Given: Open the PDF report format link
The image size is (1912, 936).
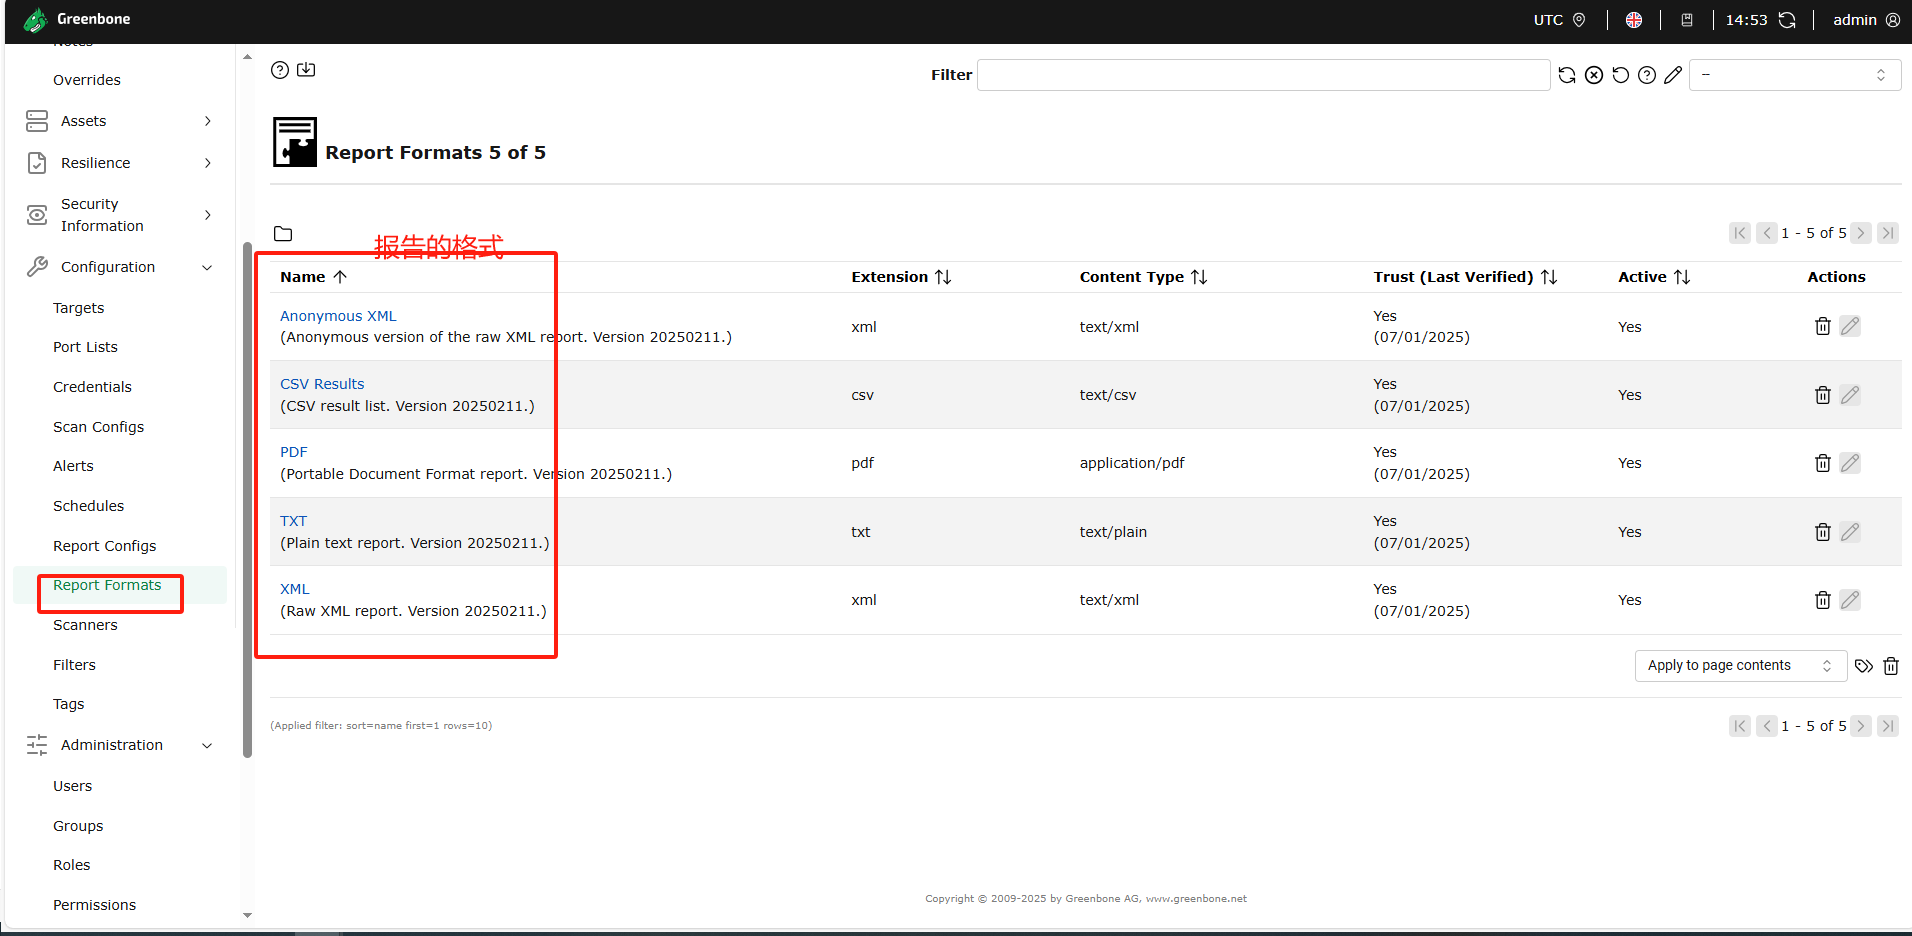Looking at the screenshot, I should pos(294,452).
